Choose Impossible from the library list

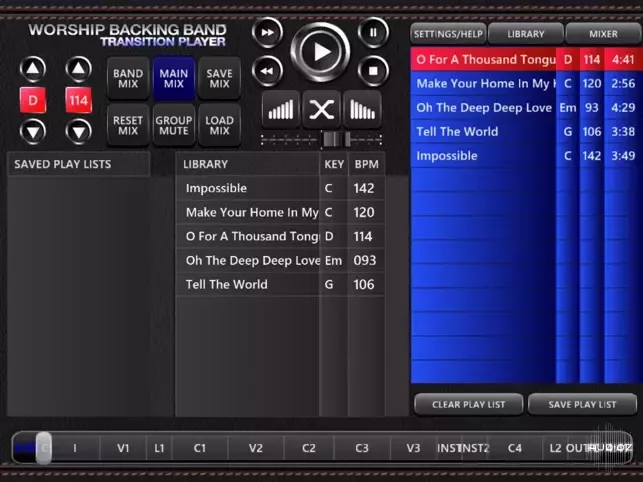click(x=280, y=188)
